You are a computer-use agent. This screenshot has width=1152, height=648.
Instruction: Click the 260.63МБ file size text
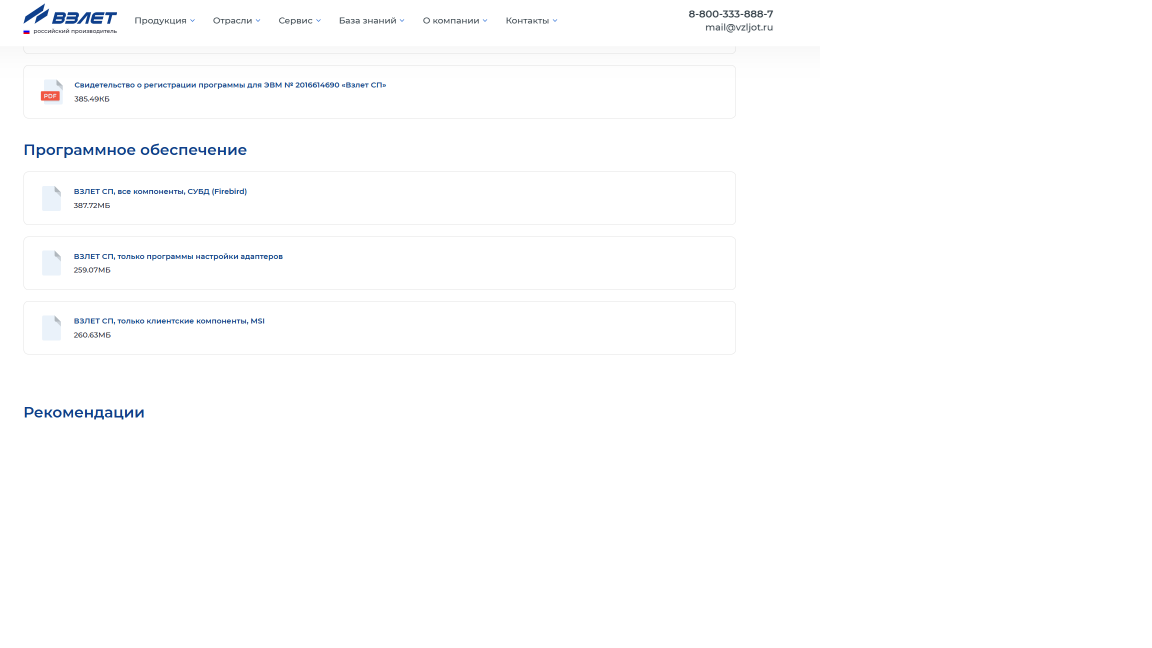pos(92,335)
